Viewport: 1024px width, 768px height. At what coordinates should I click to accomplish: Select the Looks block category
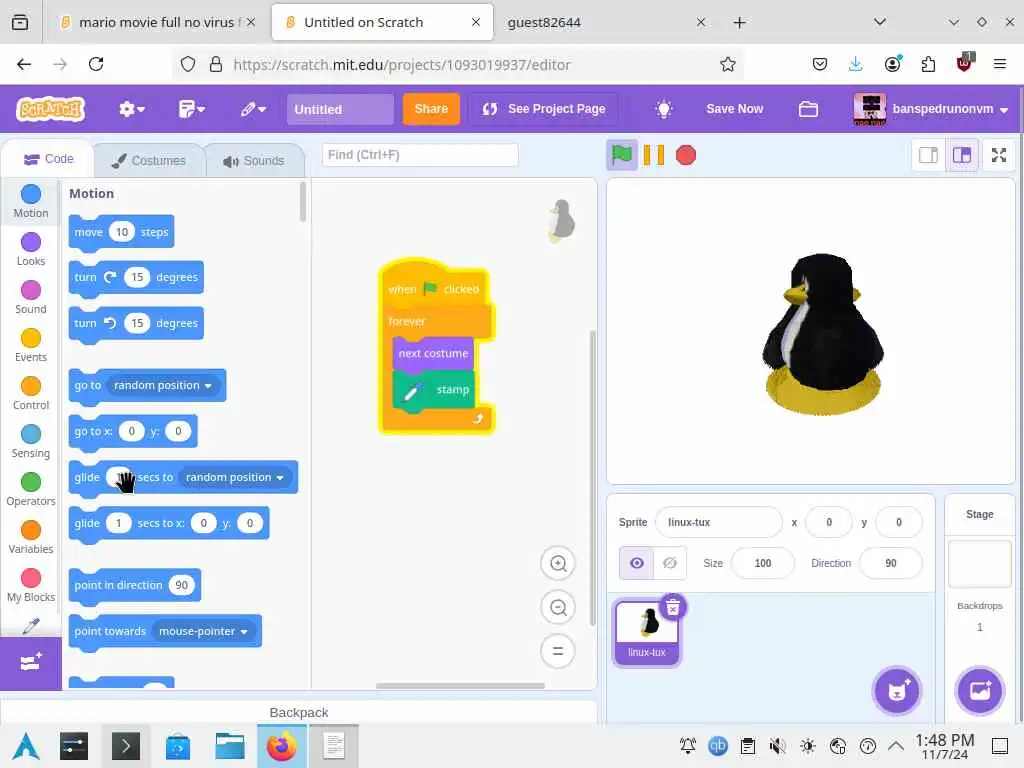point(31,249)
